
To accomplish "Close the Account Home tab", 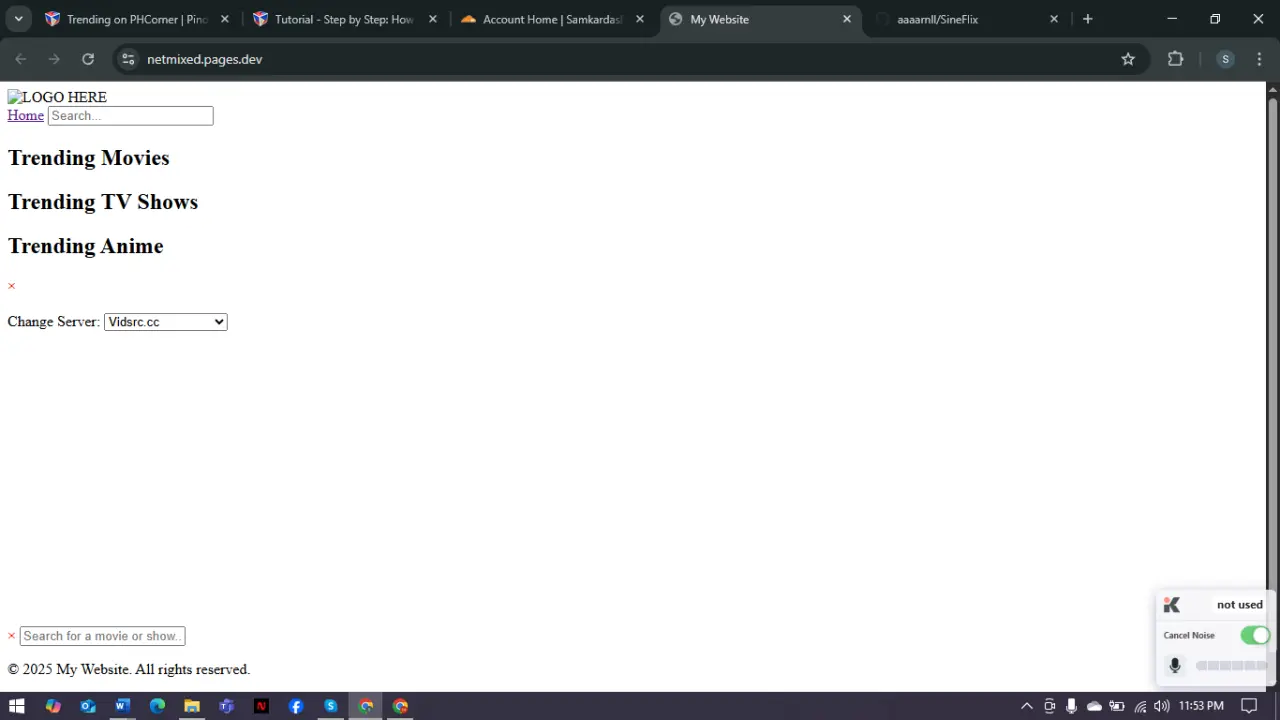I will [x=640, y=19].
